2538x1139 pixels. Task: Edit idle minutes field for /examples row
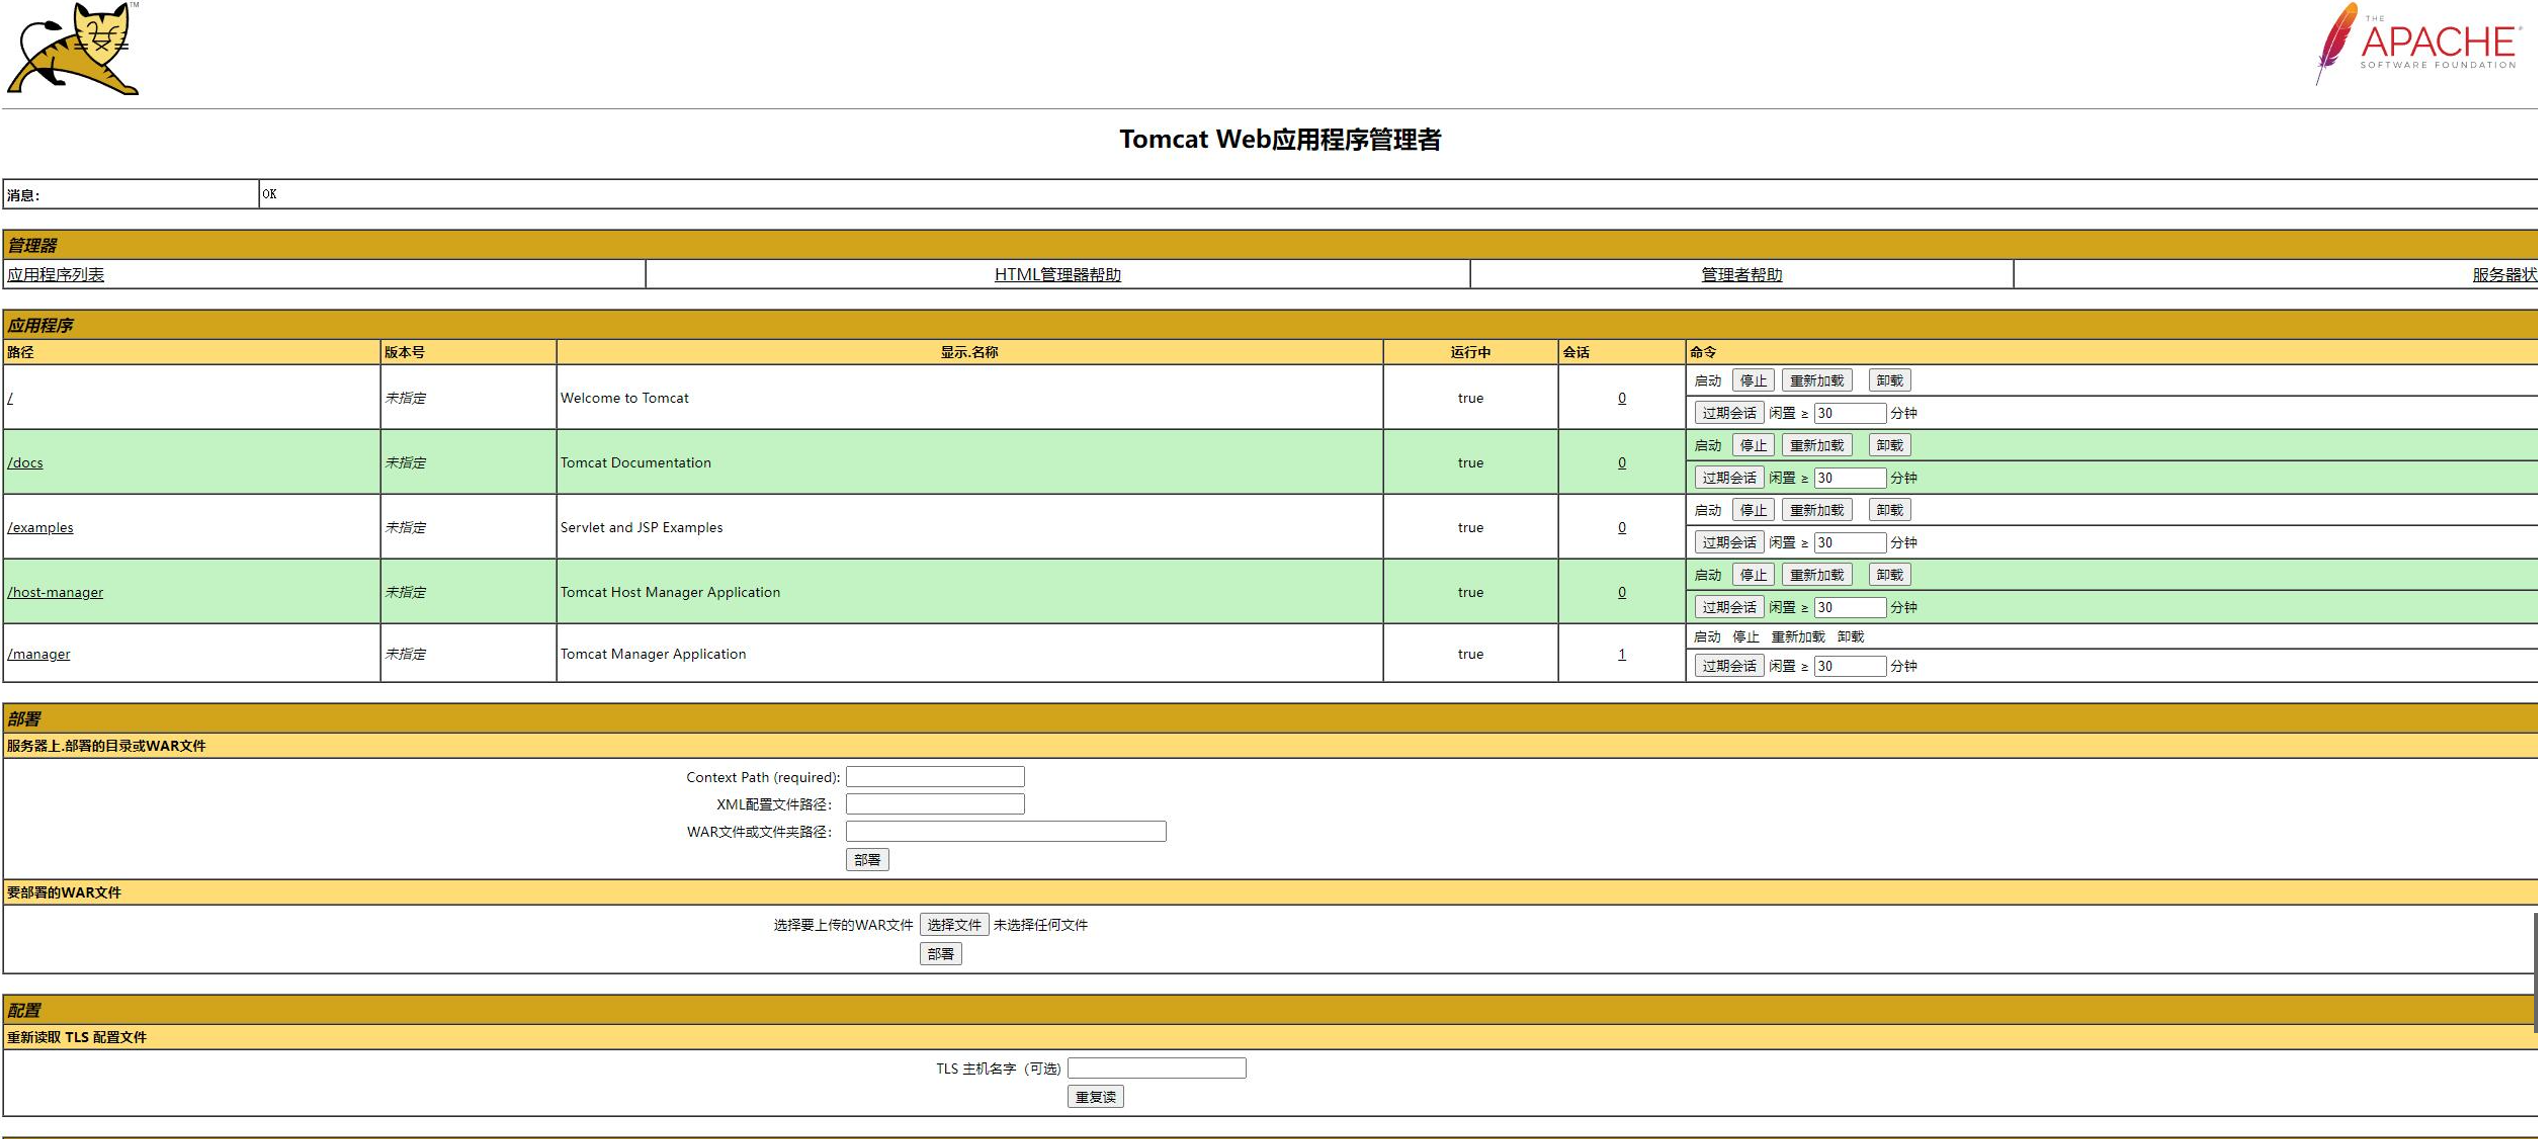[1850, 543]
